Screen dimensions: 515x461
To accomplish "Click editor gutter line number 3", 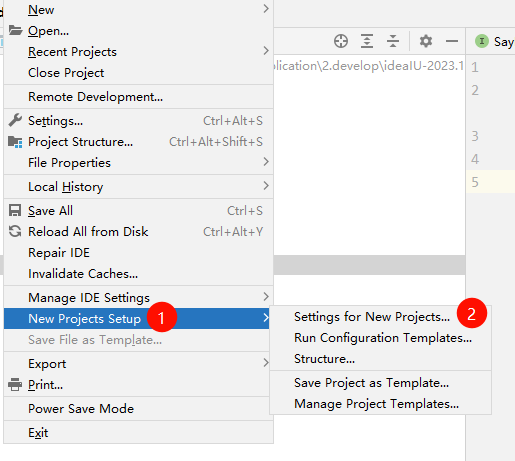I will (475, 136).
